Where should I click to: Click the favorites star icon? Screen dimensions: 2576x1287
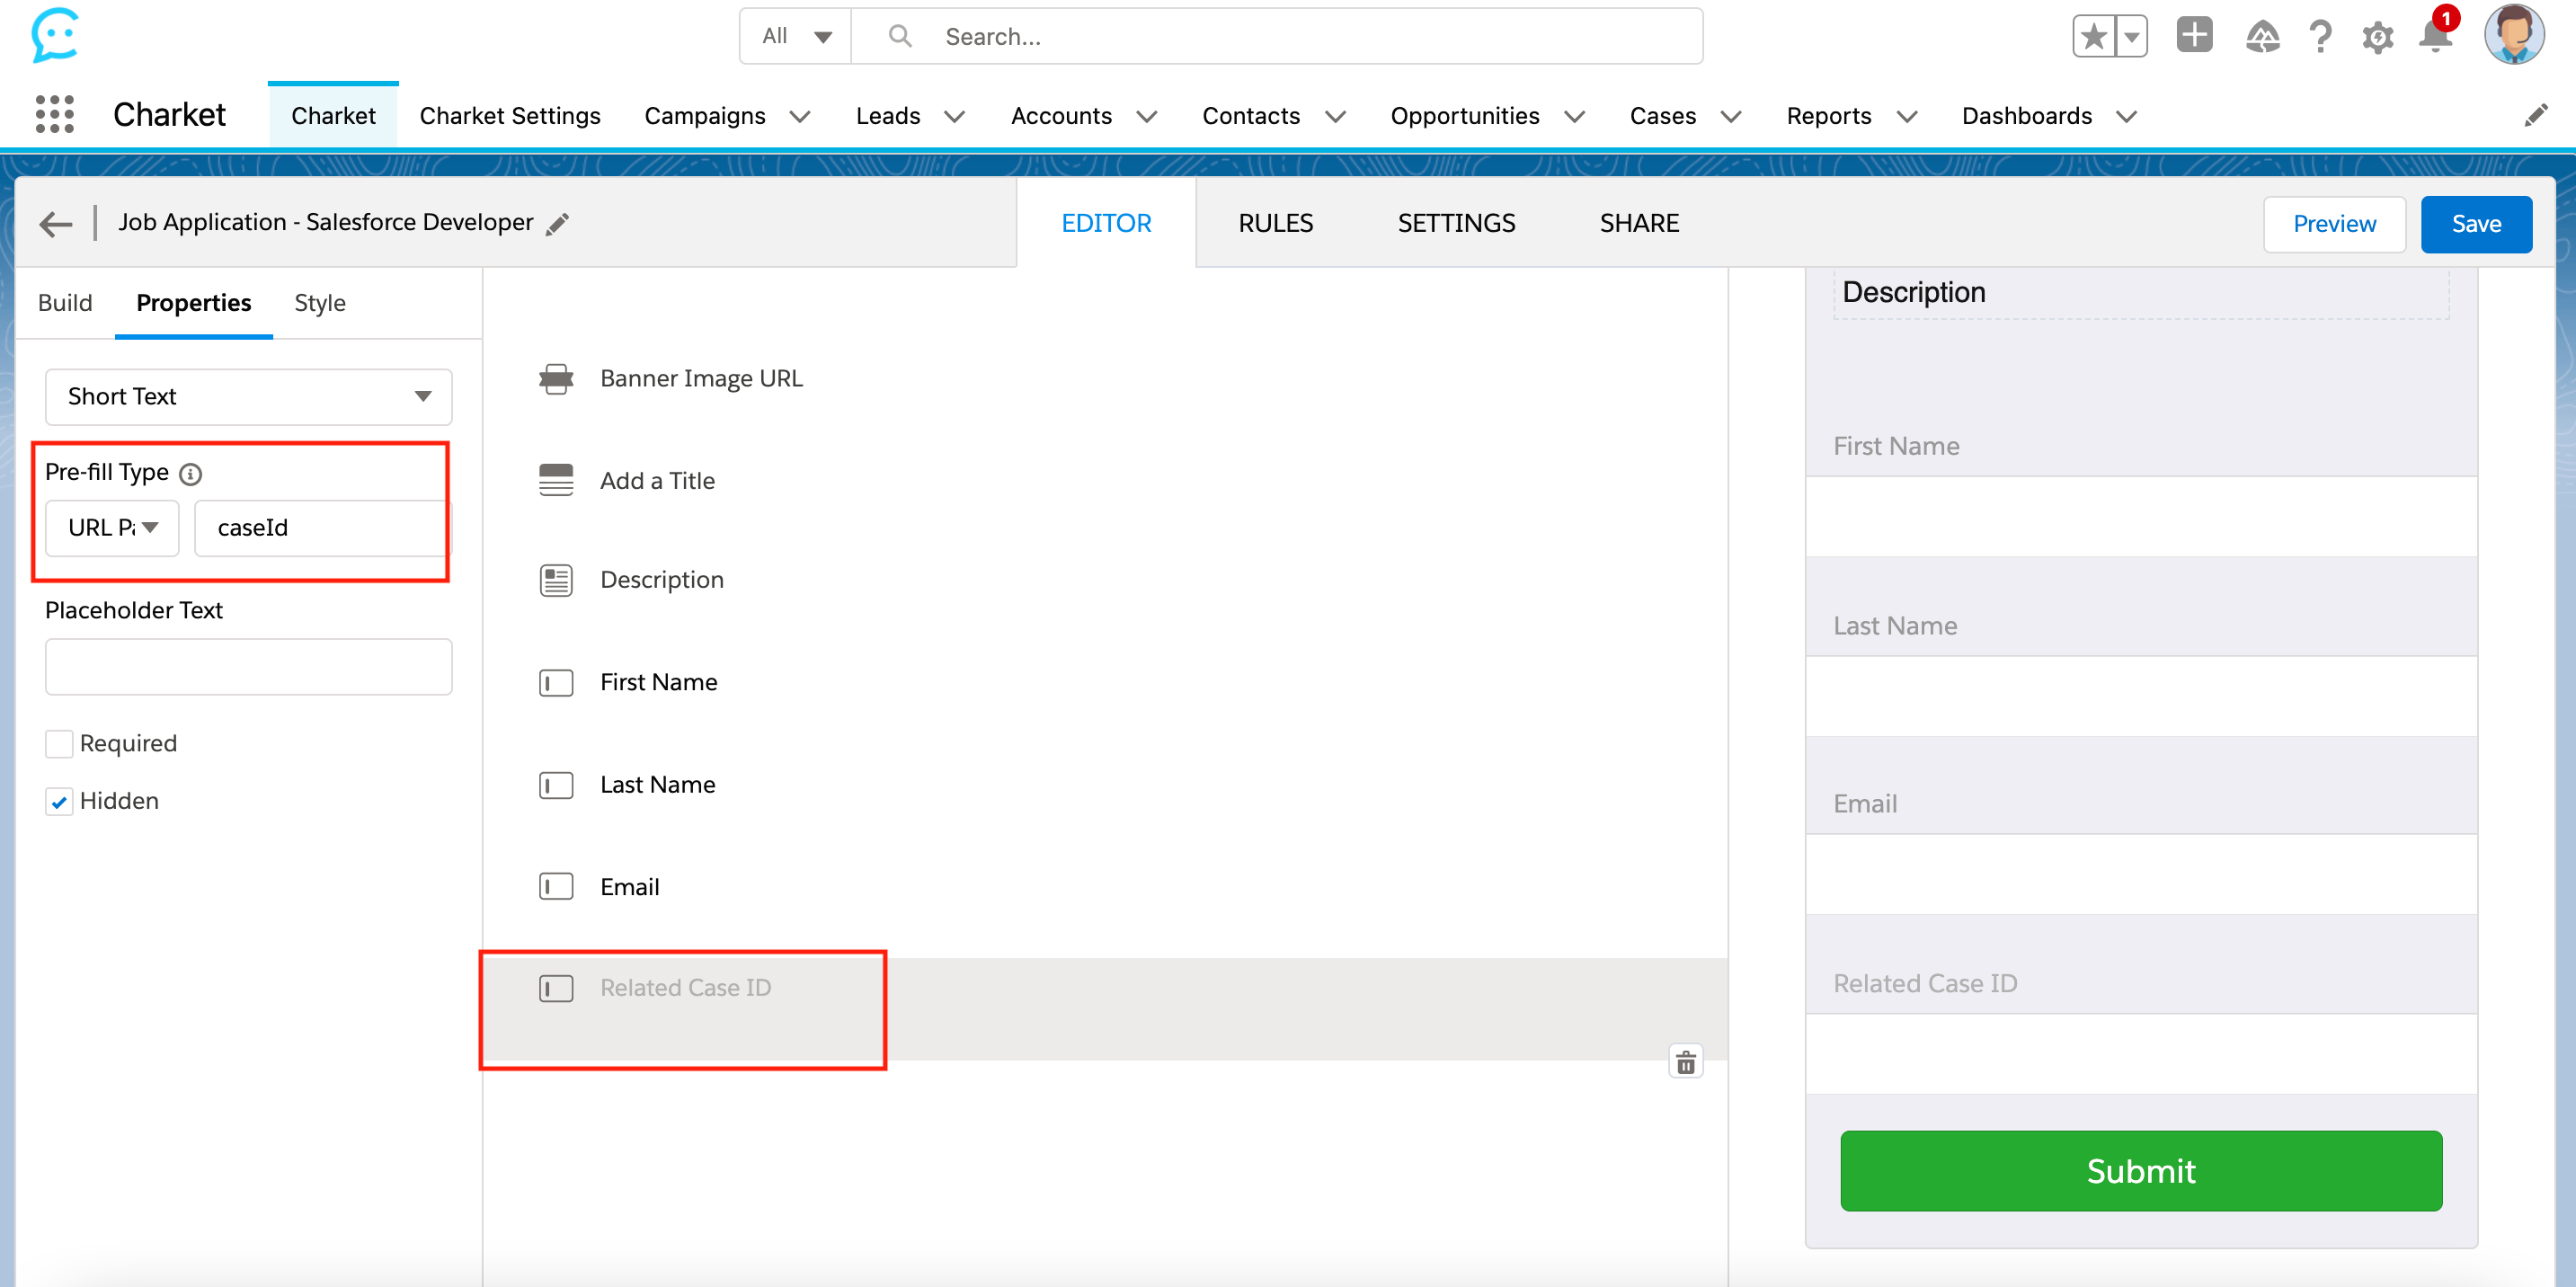(2093, 37)
